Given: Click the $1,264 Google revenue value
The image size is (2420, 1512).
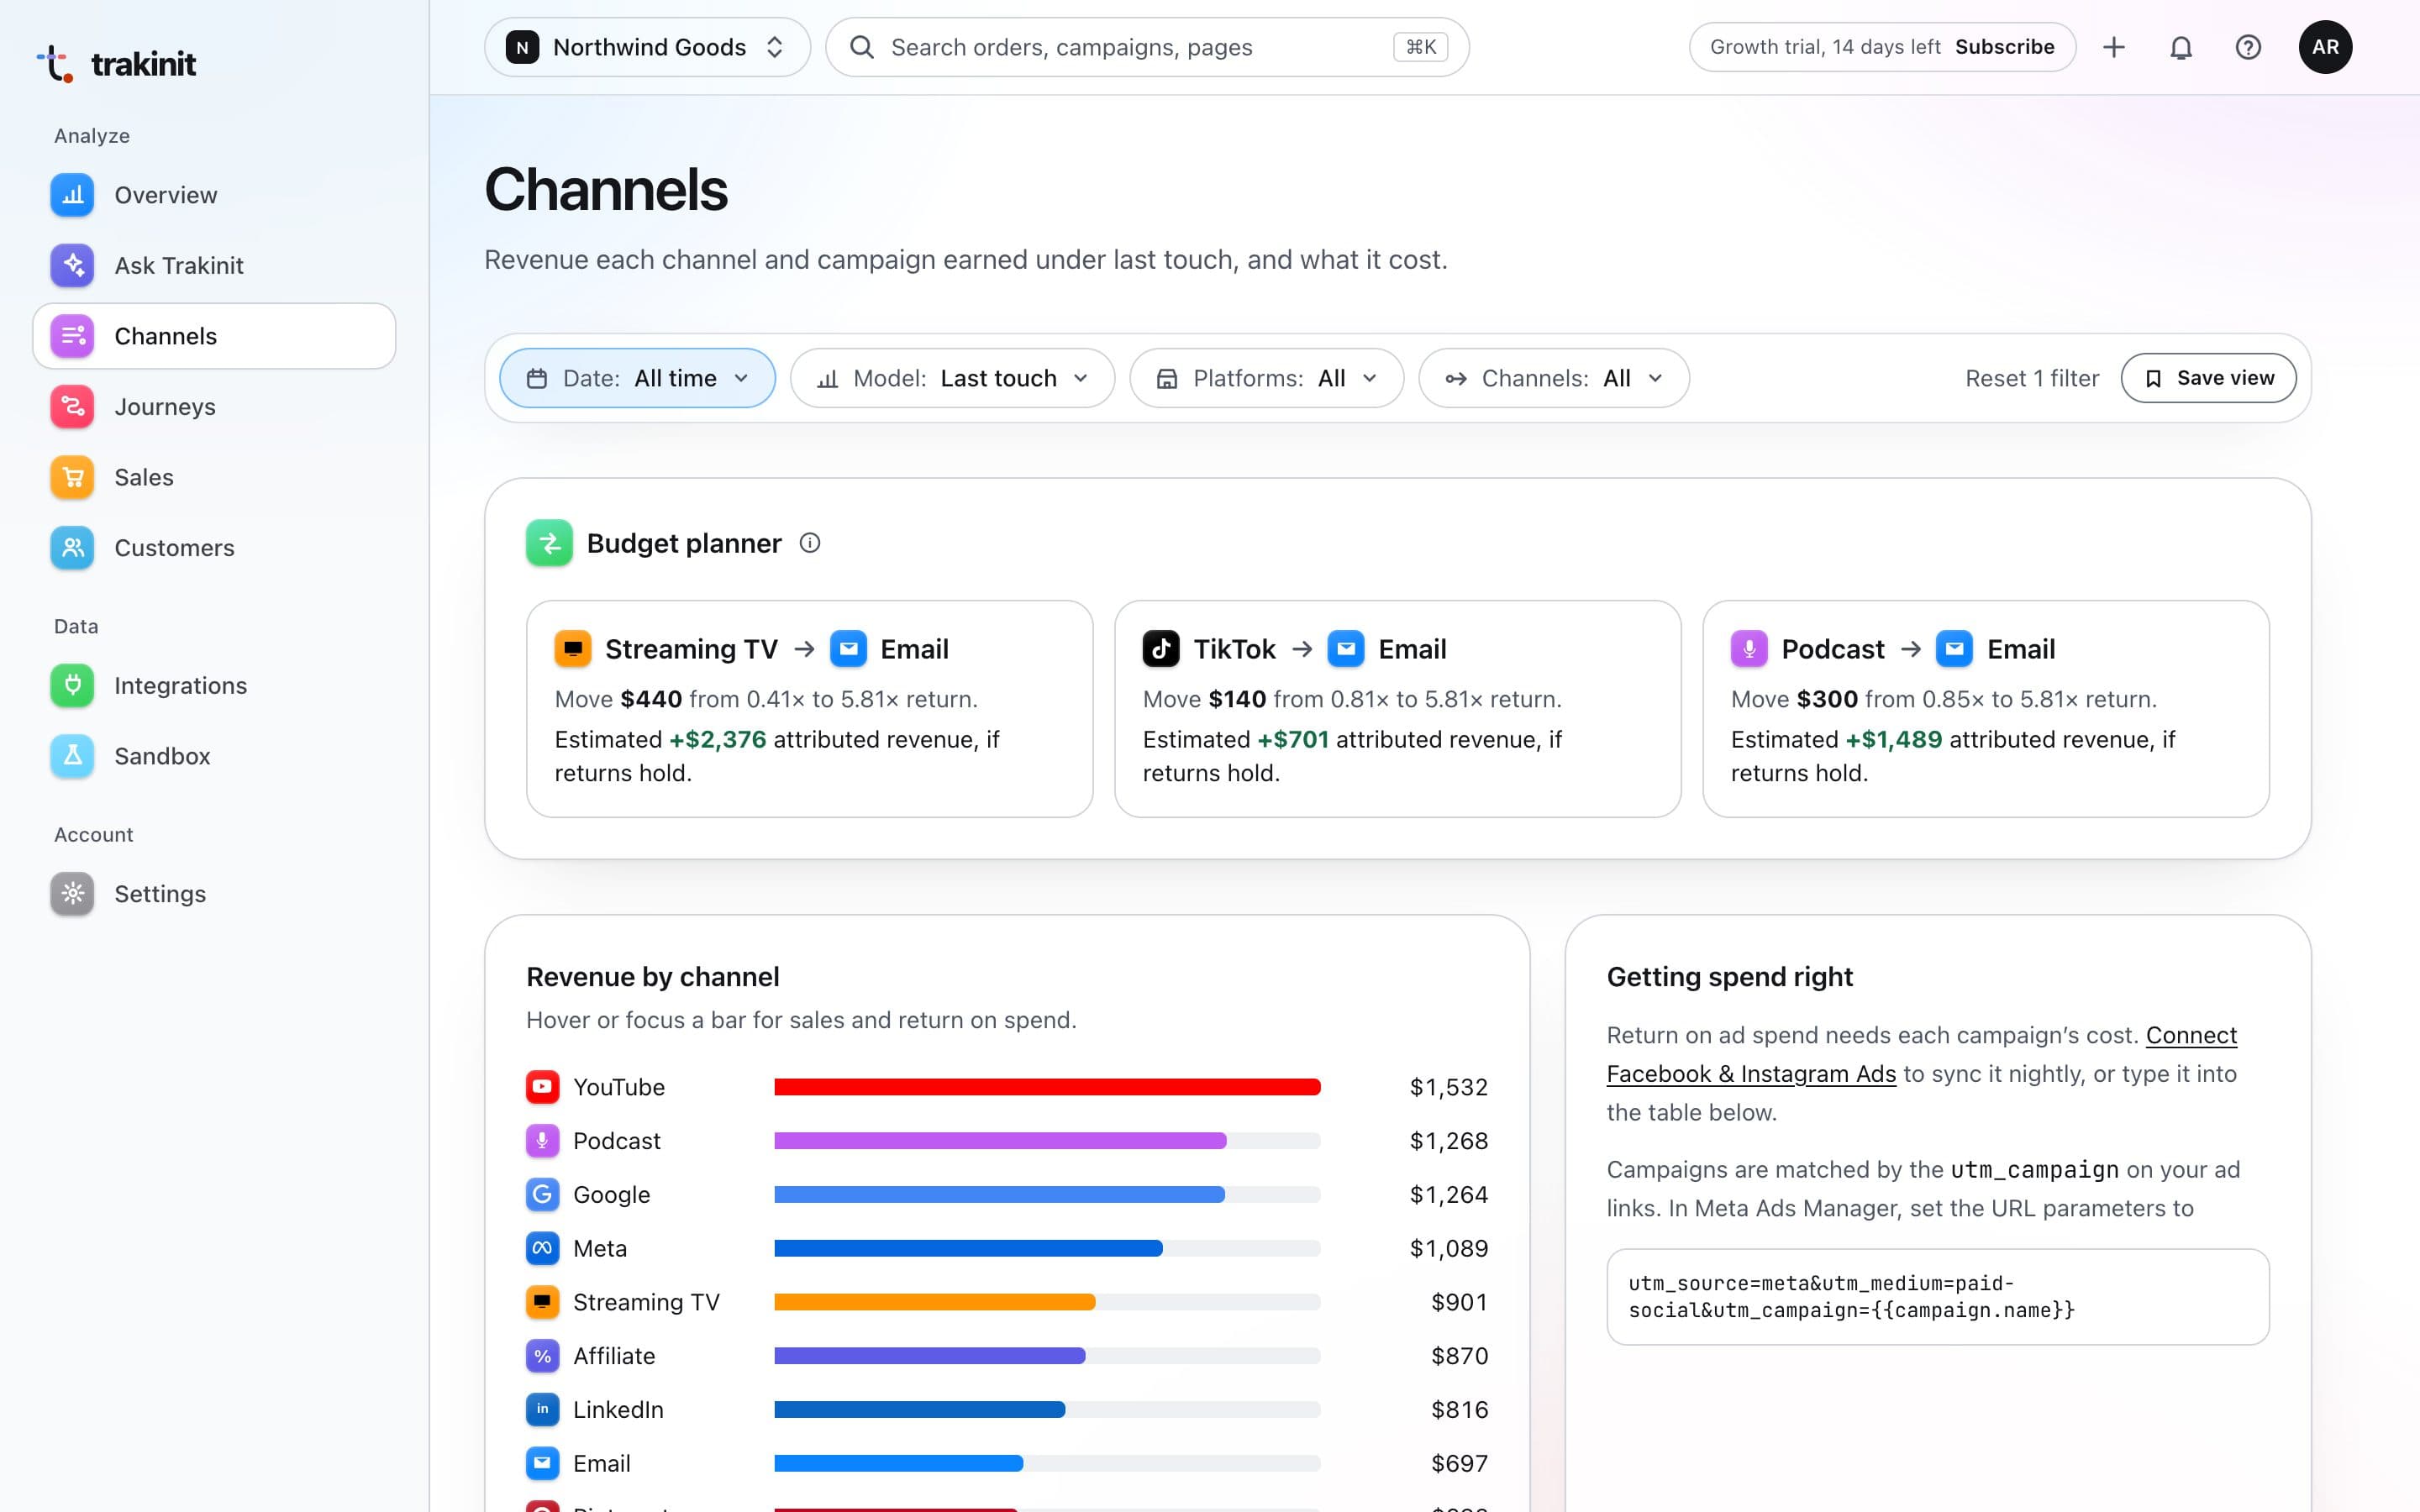Looking at the screenshot, I should click(x=1448, y=1194).
